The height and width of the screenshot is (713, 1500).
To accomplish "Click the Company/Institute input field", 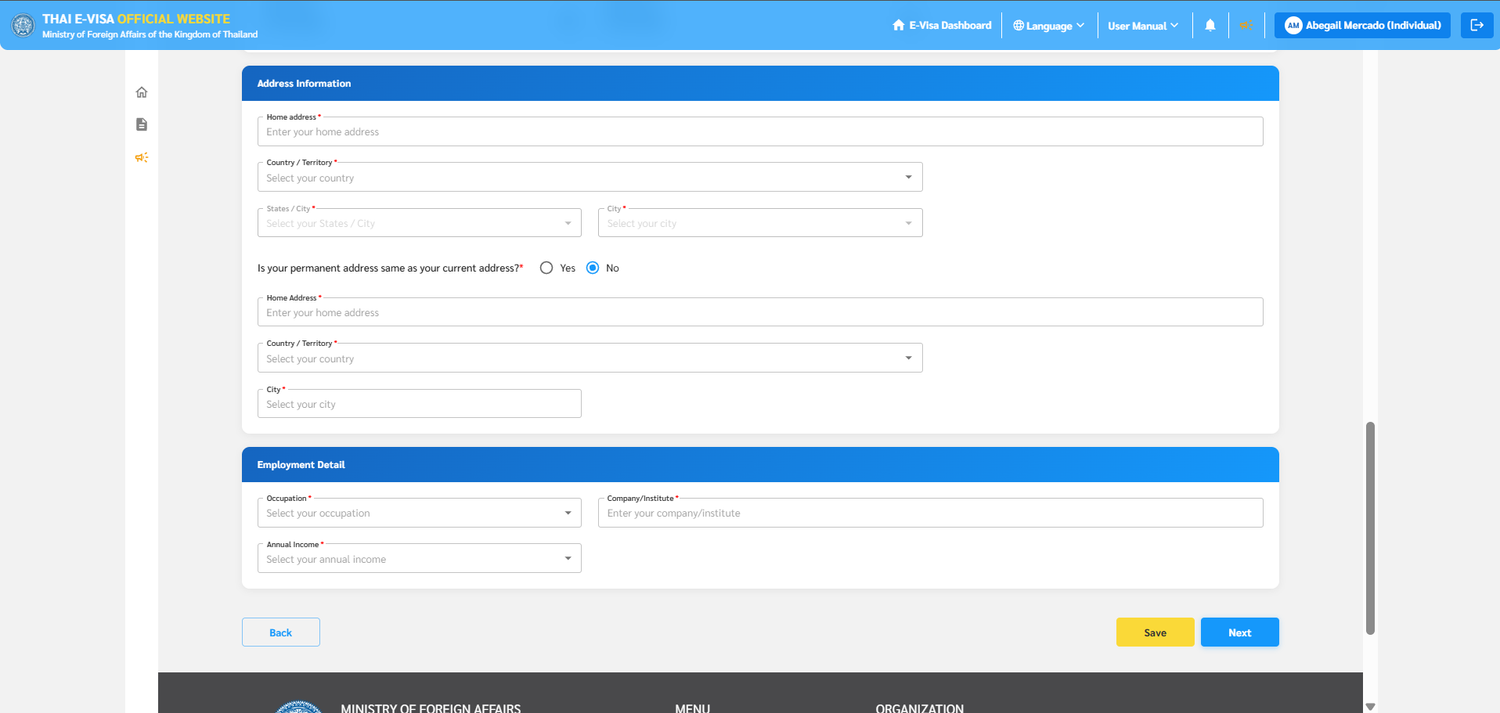I will 930,513.
